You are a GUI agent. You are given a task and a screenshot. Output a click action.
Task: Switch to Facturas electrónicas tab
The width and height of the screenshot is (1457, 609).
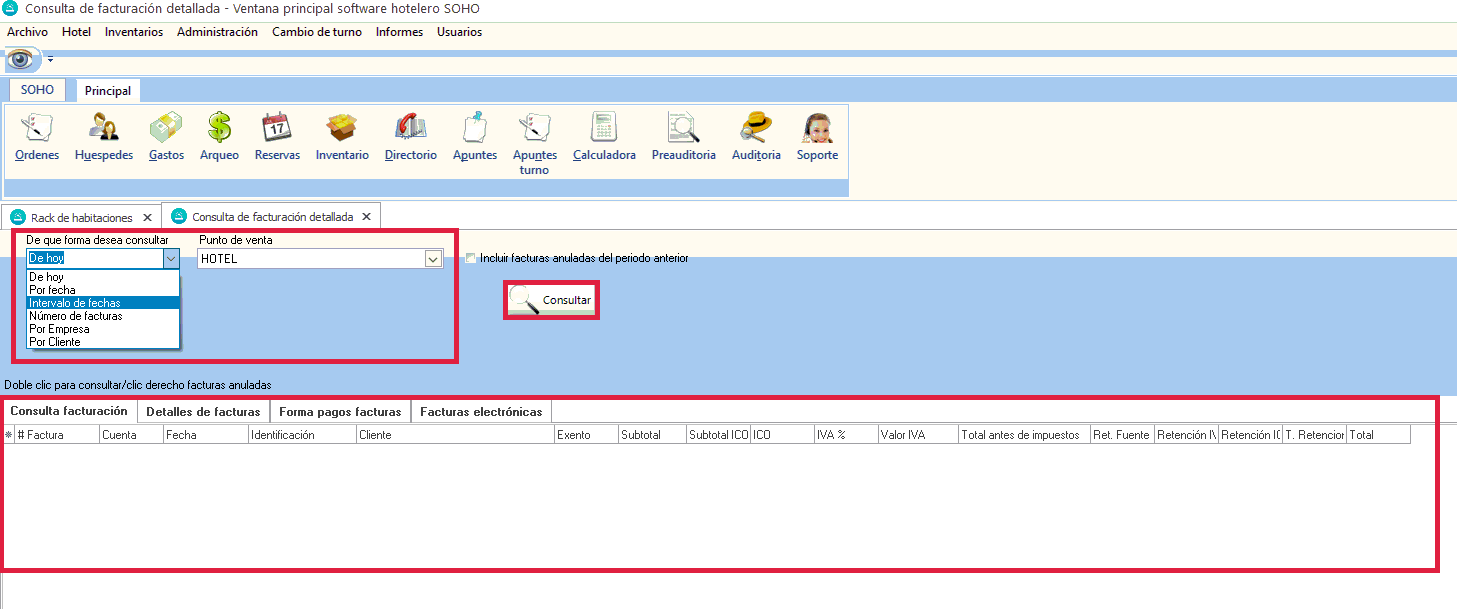(481, 411)
